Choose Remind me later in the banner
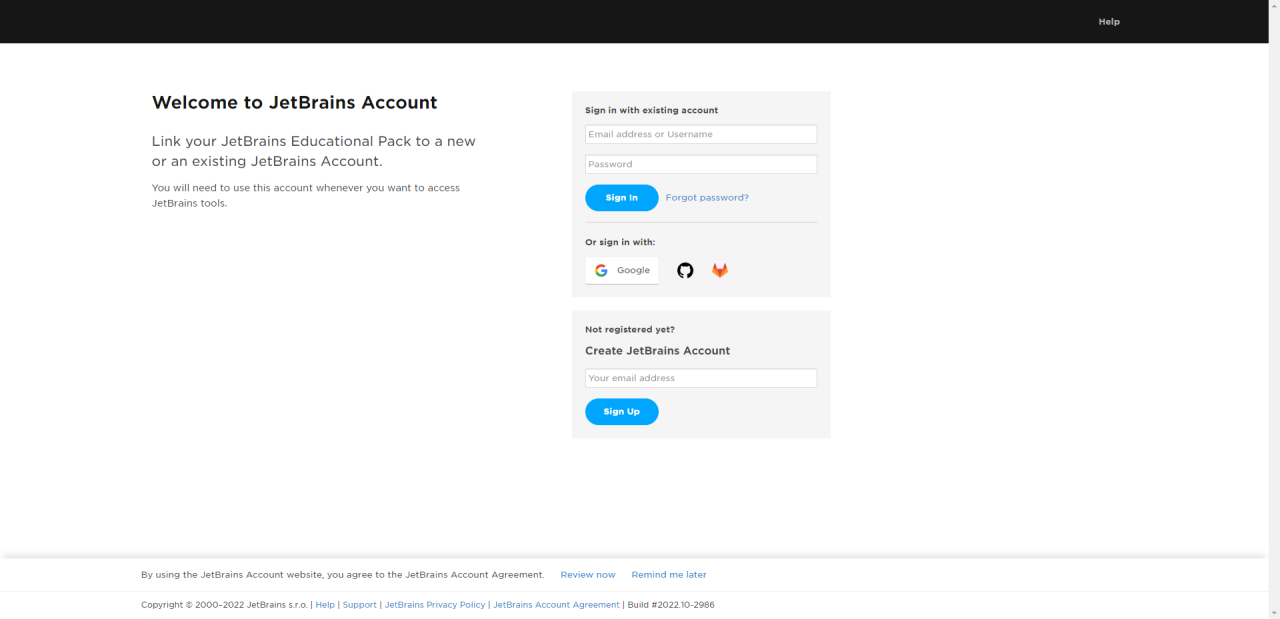The width and height of the screenshot is (1280, 619). pyautogui.click(x=669, y=575)
